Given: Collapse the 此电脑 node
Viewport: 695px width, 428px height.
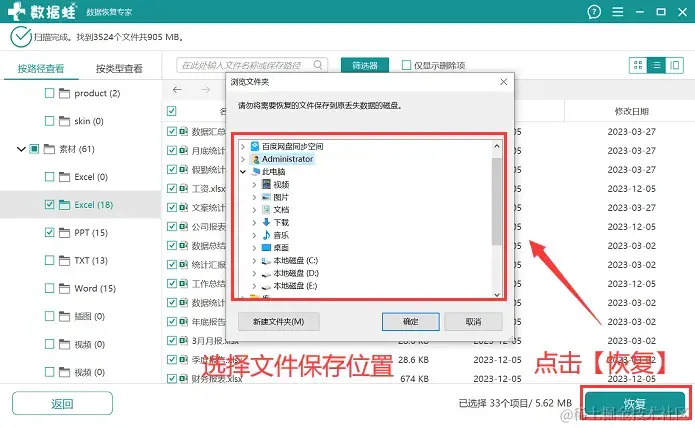Looking at the screenshot, I should [x=243, y=171].
